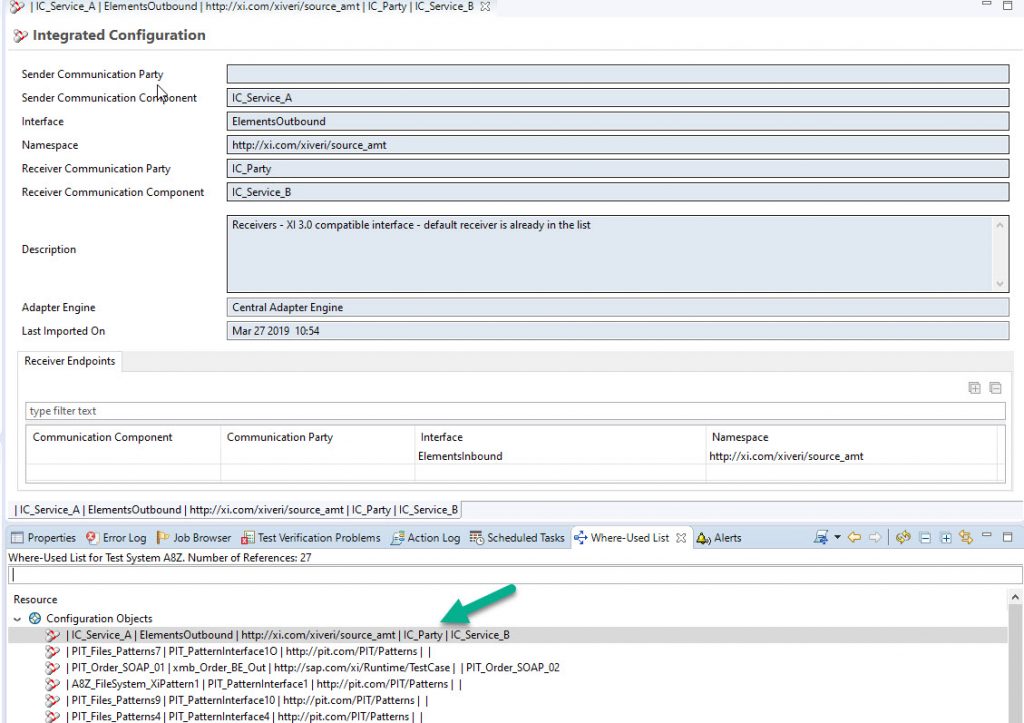Screen dimensions: 1024x723
Task: Go forward with the grey right arrow
Action: (875, 538)
